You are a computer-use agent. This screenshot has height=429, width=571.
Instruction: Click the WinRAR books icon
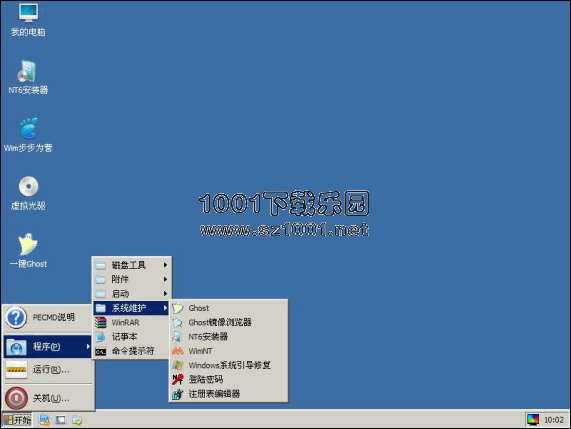[x=101, y=322]
